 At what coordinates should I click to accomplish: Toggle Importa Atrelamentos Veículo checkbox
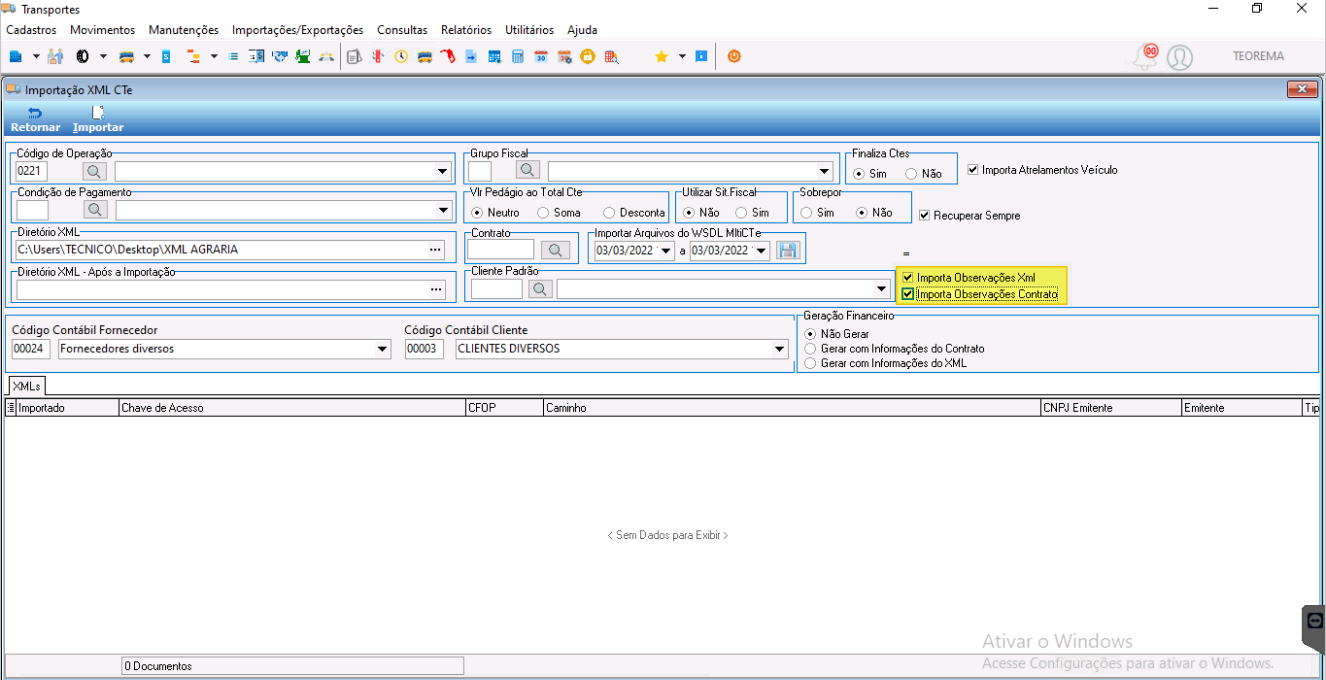[x=972, y=170]
